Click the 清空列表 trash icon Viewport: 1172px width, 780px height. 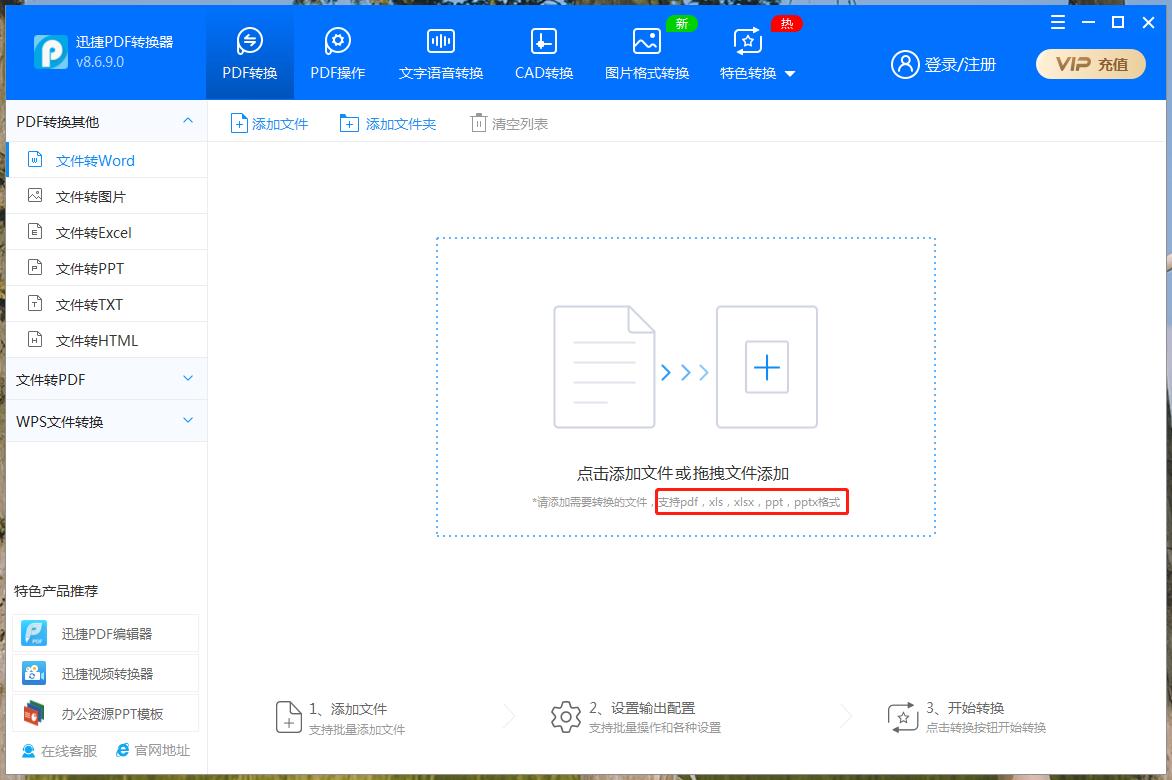tap(479, 122)
